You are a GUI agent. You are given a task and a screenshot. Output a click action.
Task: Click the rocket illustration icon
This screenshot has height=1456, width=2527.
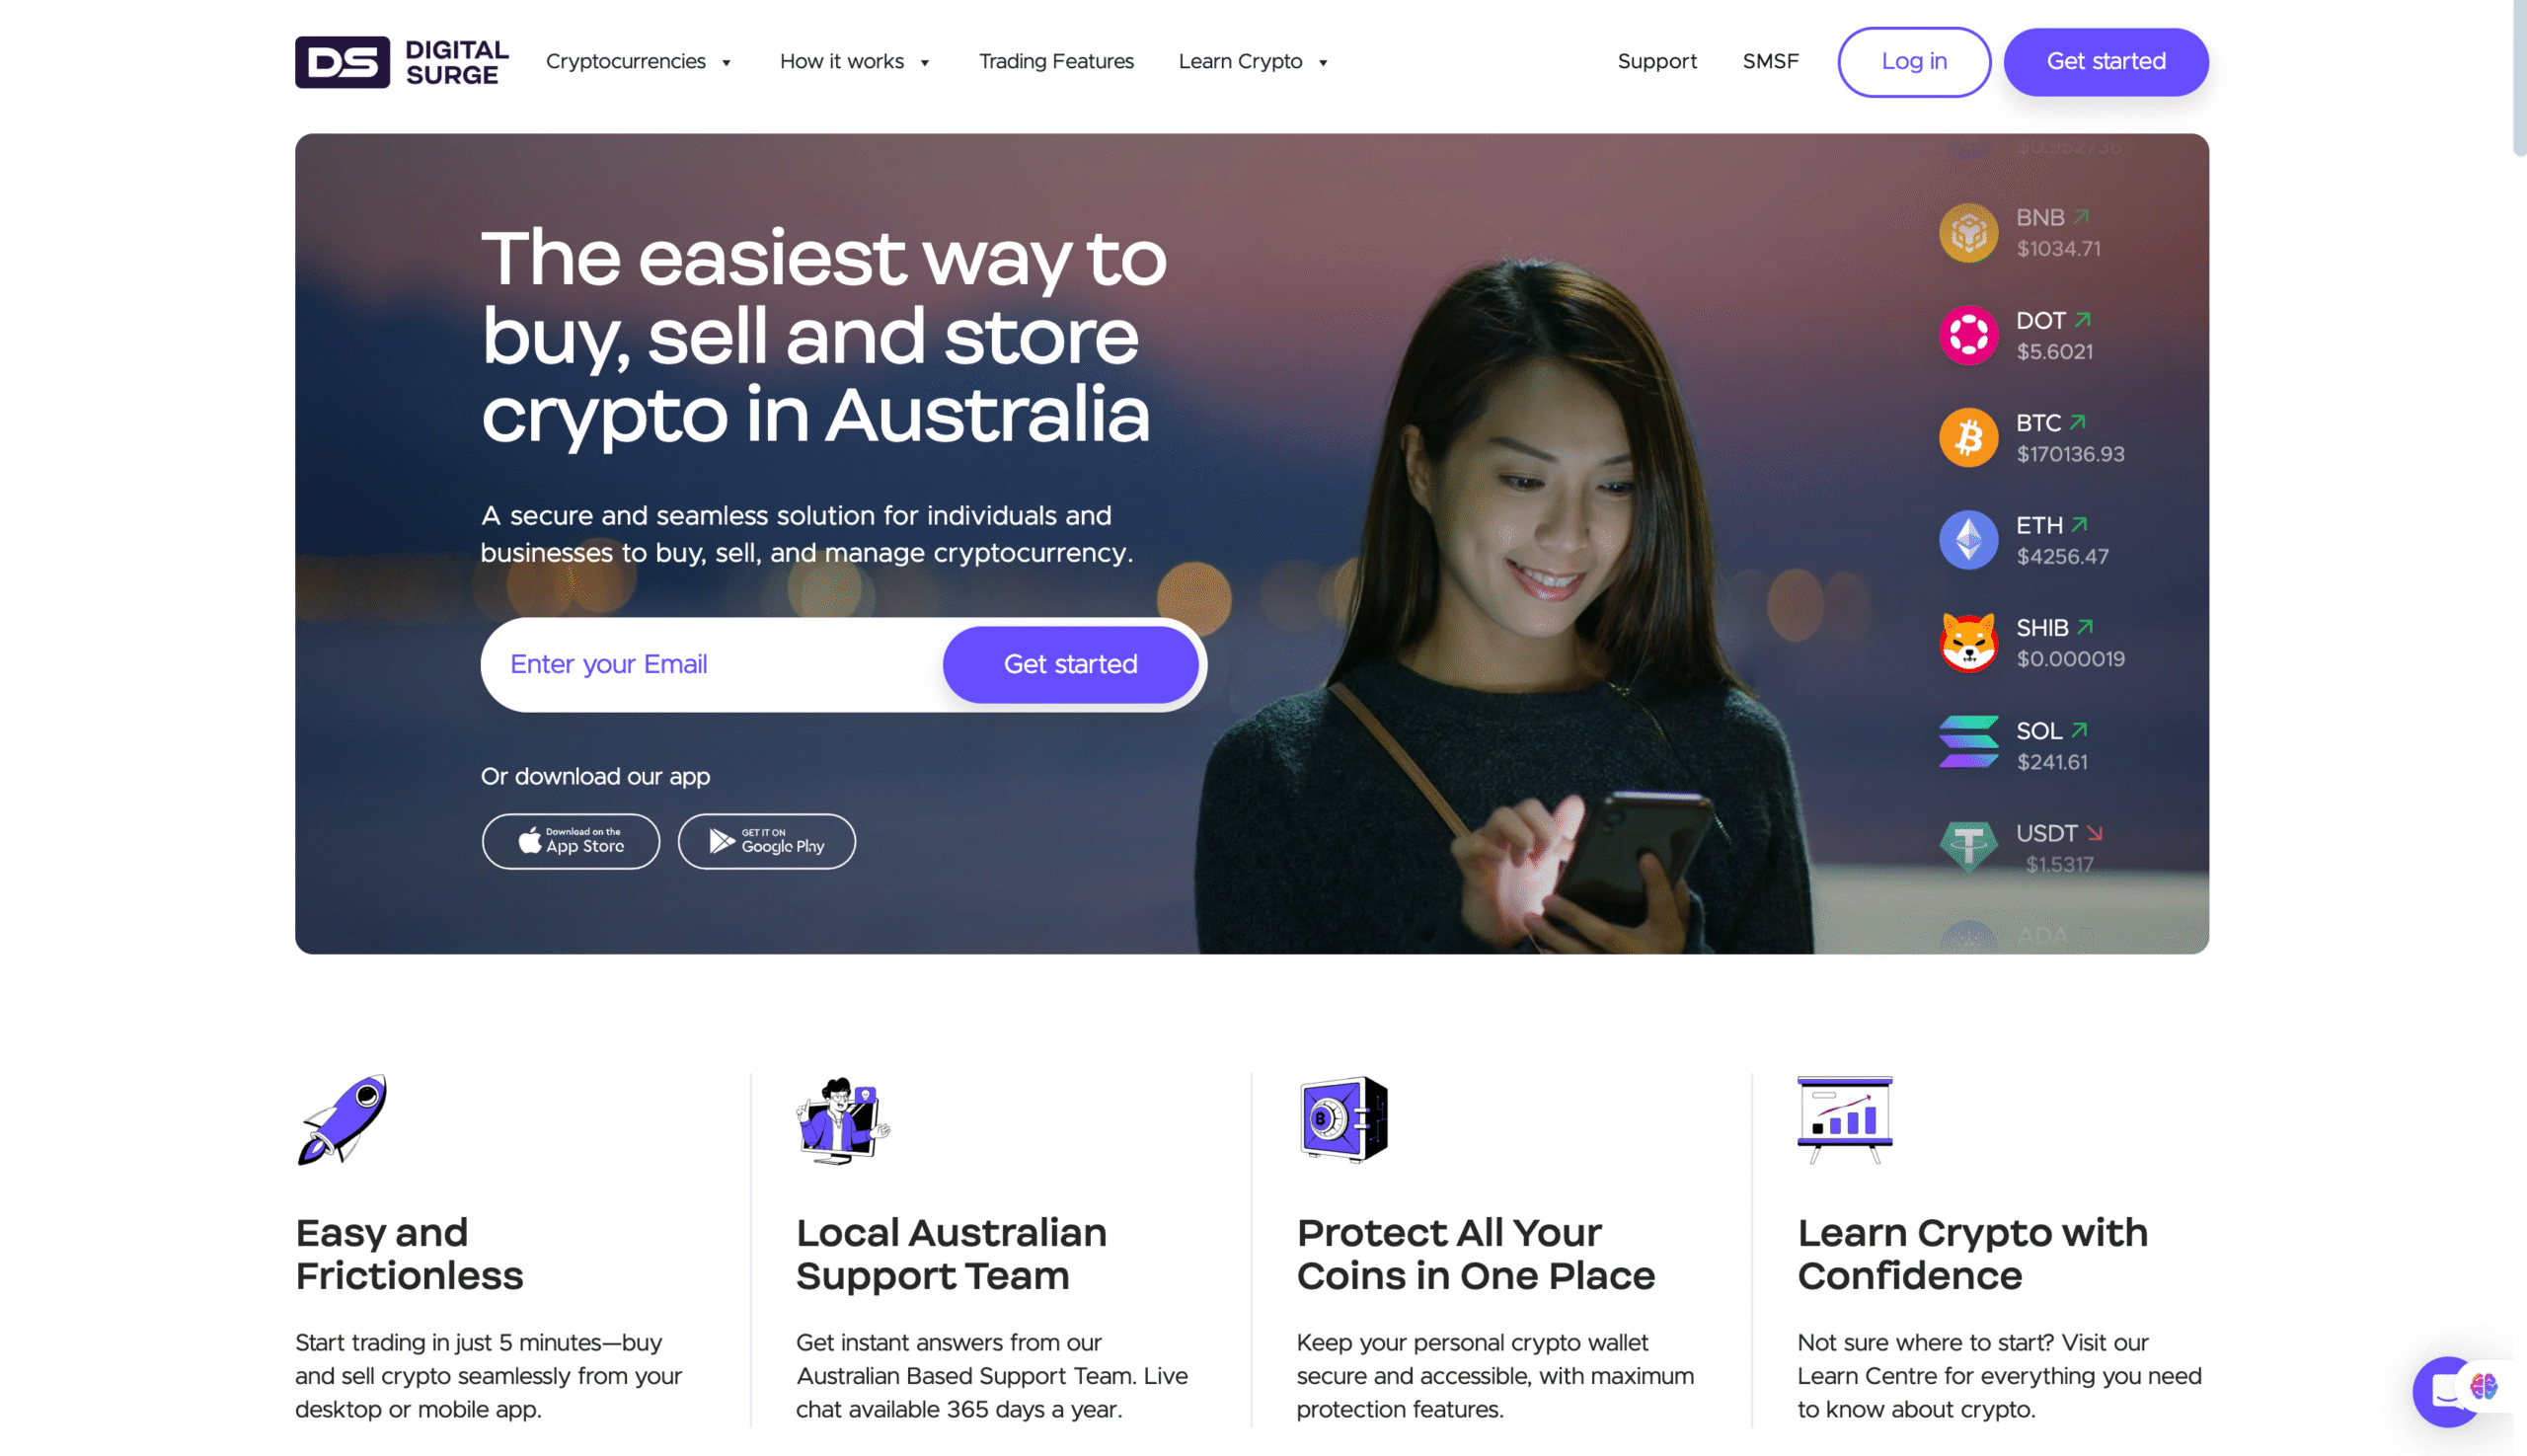(x=342, y=1120)
